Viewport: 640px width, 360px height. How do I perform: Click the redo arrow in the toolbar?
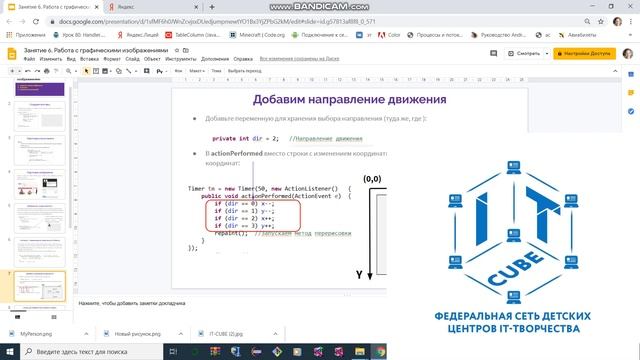coord(37,71)
